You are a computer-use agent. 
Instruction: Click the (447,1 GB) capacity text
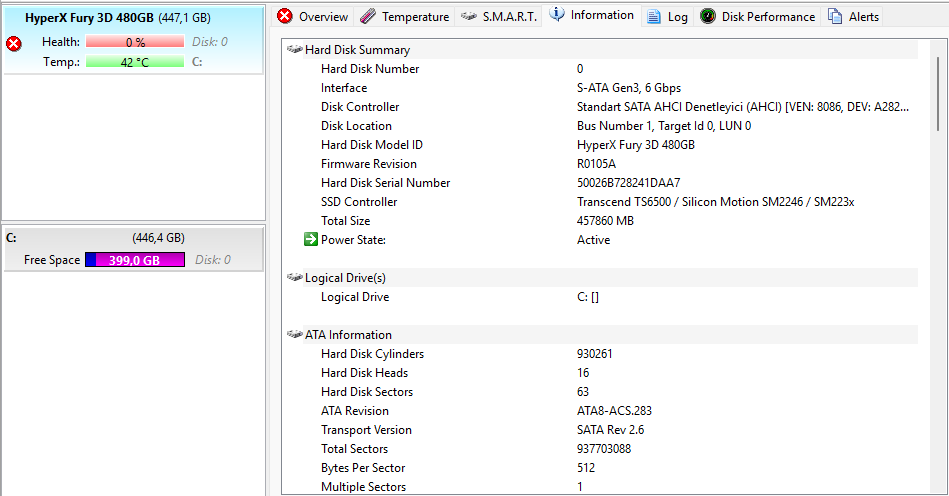tap(185, 18)
